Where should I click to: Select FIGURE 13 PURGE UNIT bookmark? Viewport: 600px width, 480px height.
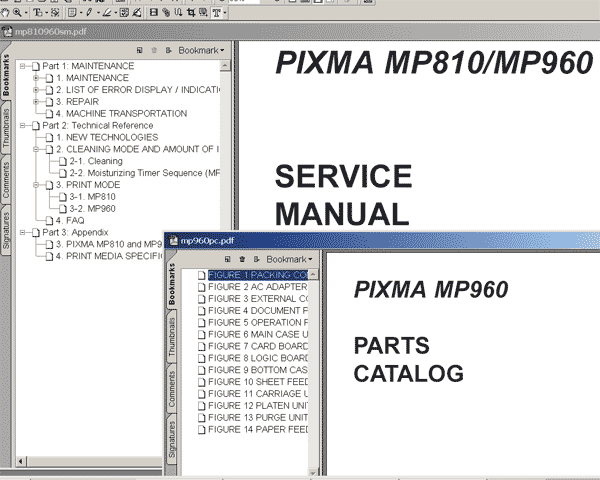pos(258,418)
